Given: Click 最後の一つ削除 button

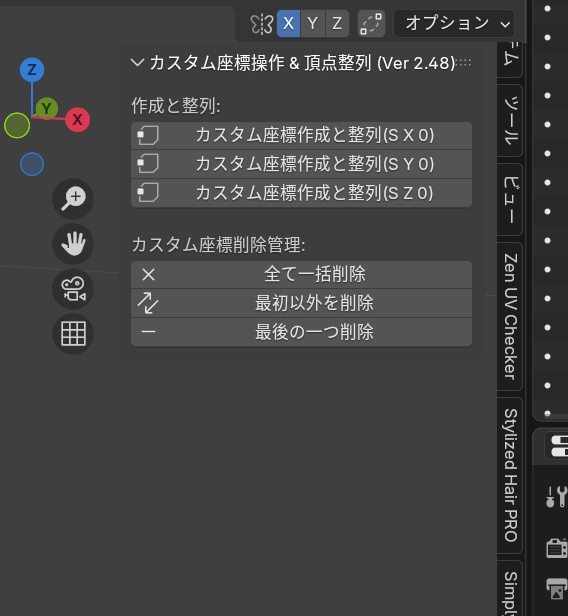Looking at the screenshot, I should tap(301, 332).
